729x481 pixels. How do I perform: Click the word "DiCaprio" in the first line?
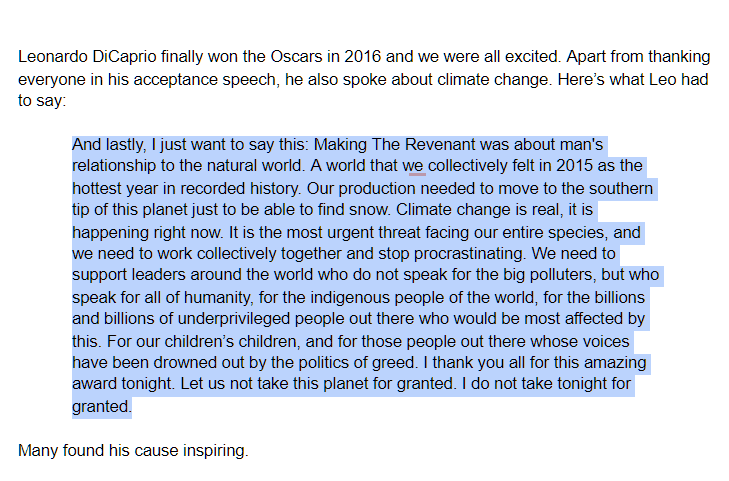[124, 57]
